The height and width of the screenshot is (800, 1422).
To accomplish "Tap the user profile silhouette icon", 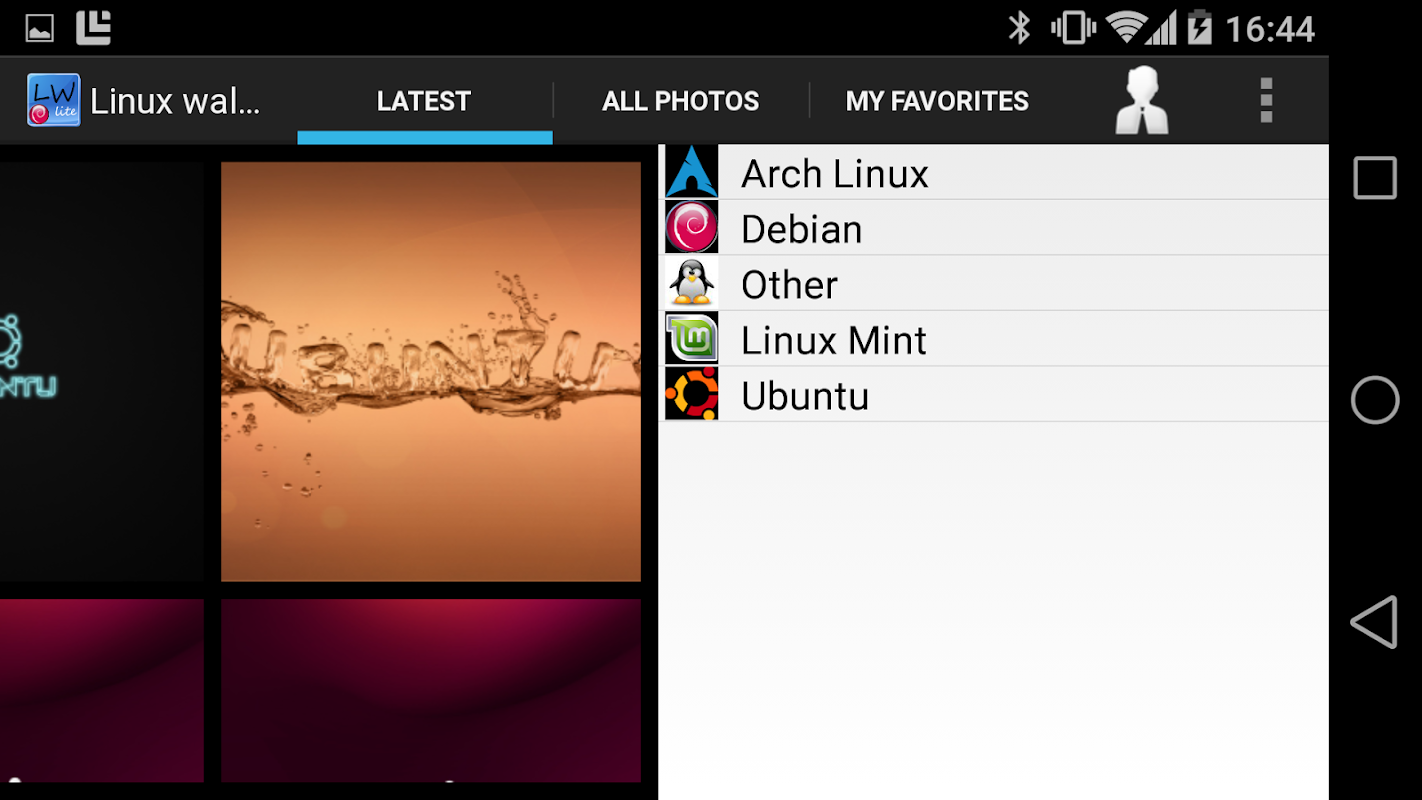I will point(1142,100).
